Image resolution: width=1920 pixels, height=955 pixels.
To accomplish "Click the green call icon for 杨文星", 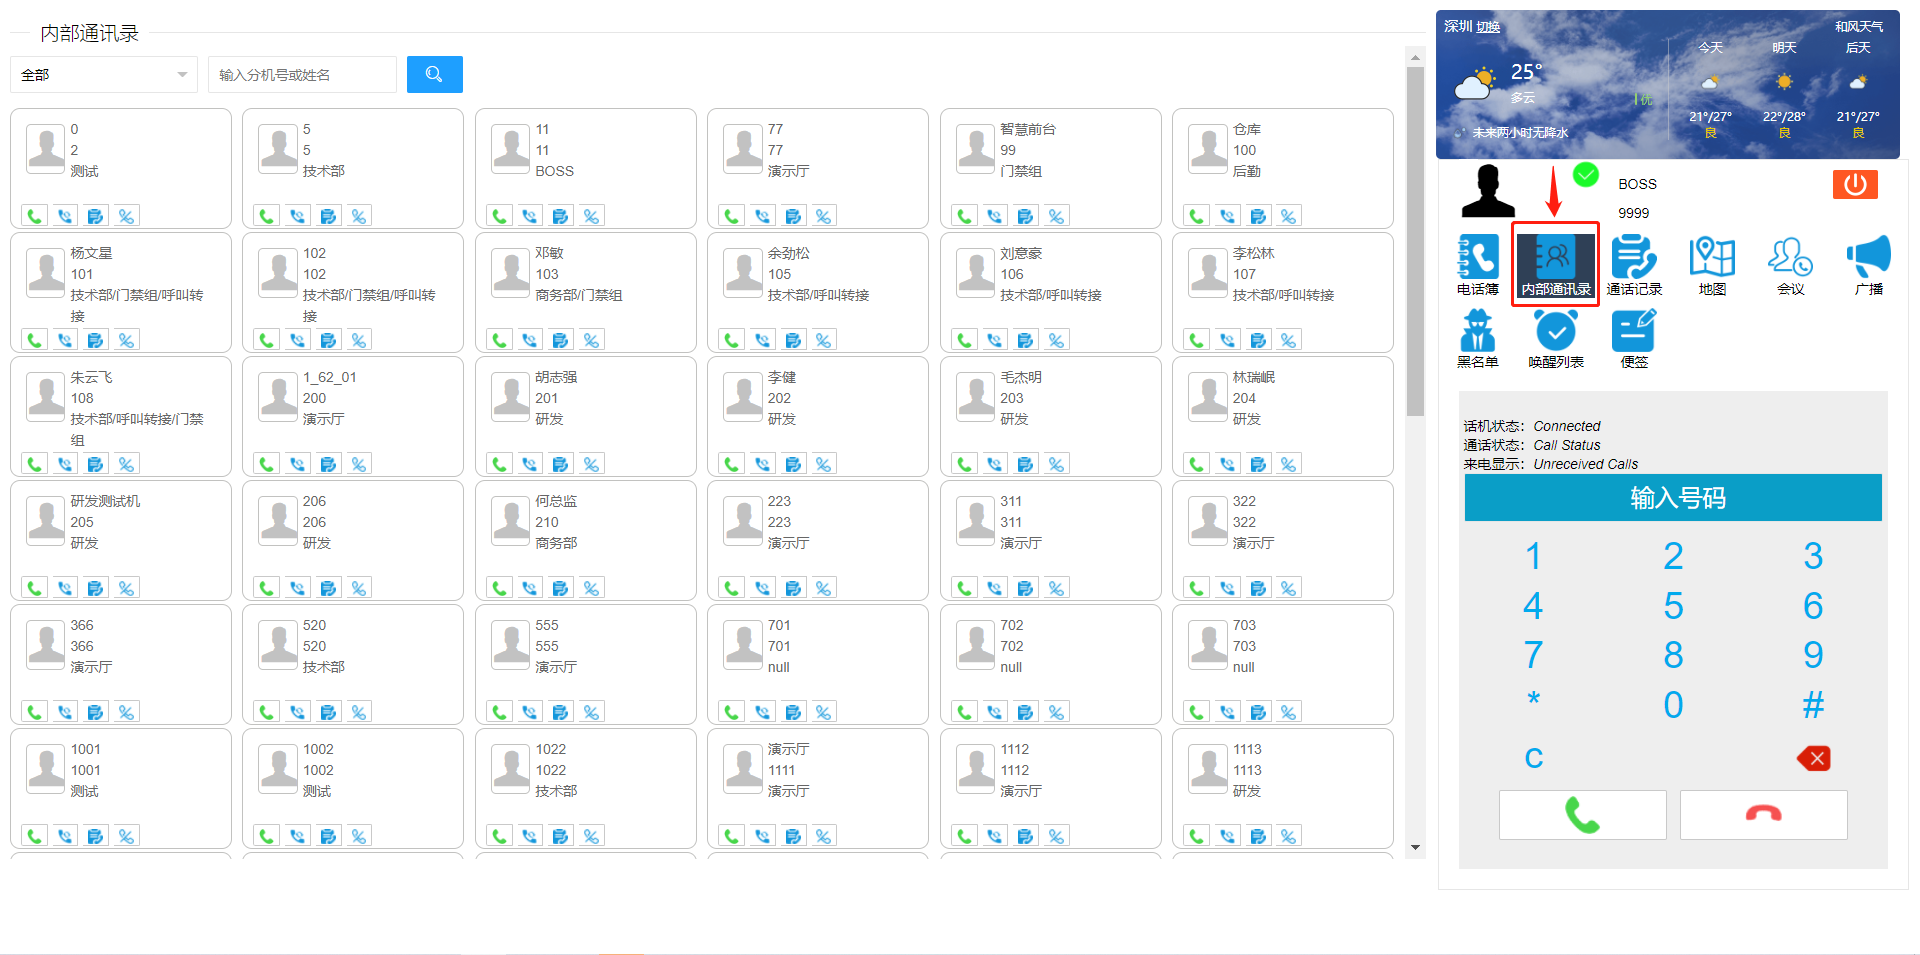I will [x=35, y=340].
